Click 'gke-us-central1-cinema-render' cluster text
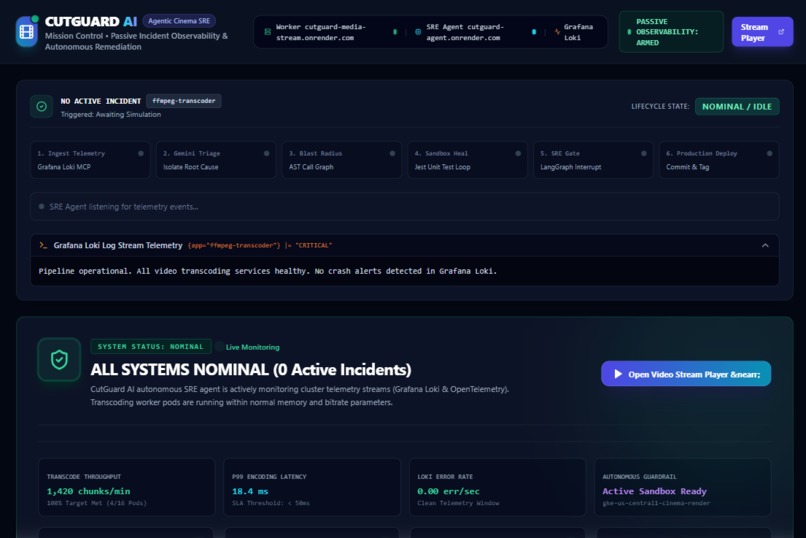 656,503
